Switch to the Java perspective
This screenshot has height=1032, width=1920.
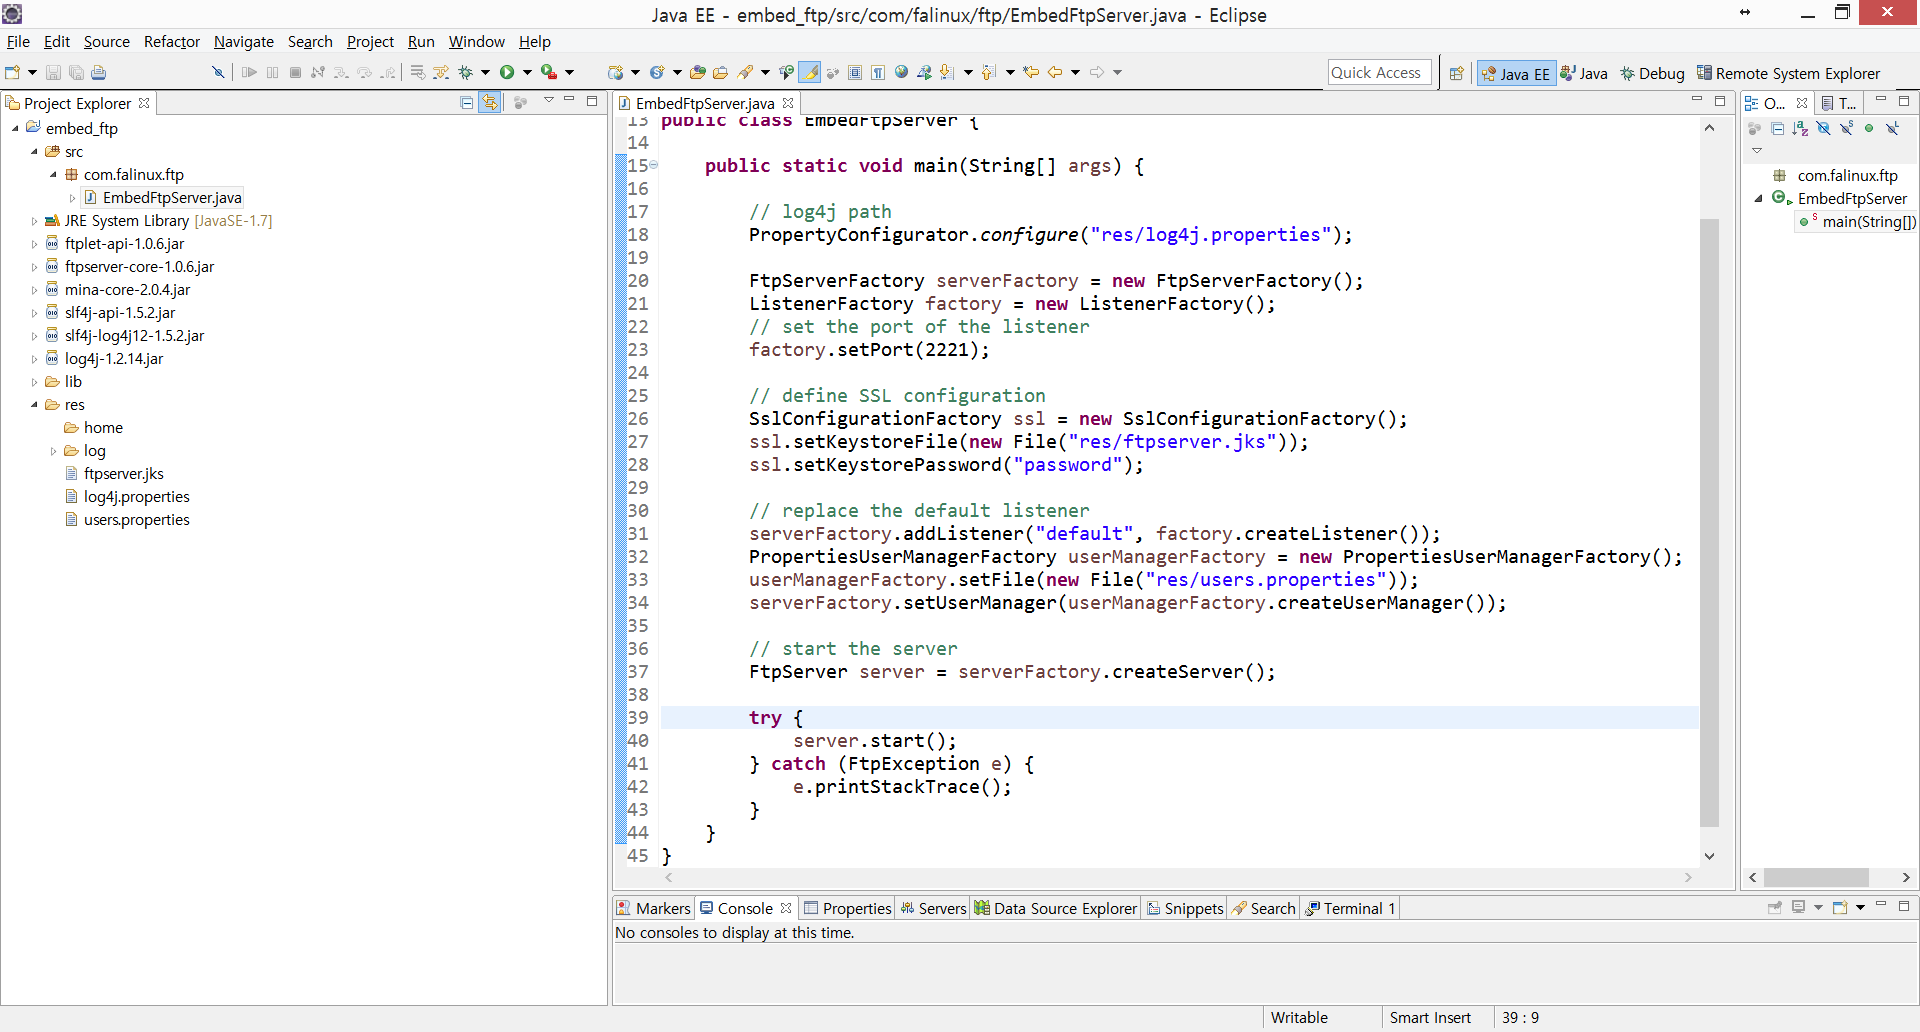(x=1584, y=73)
